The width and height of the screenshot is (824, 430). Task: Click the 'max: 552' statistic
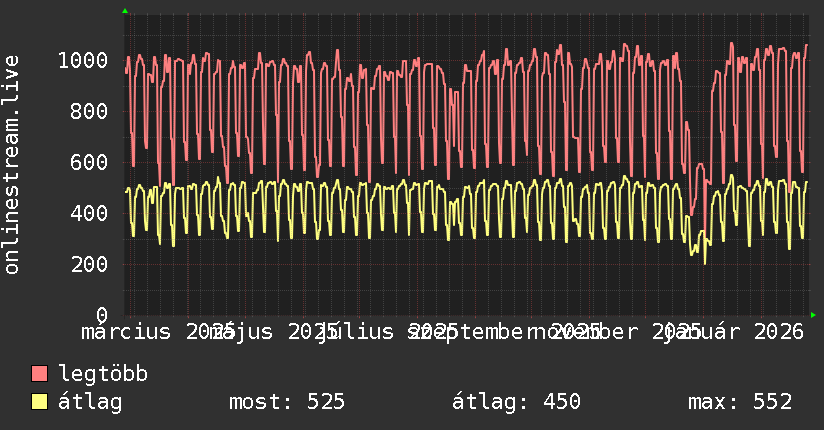click(x=740, y=402)
